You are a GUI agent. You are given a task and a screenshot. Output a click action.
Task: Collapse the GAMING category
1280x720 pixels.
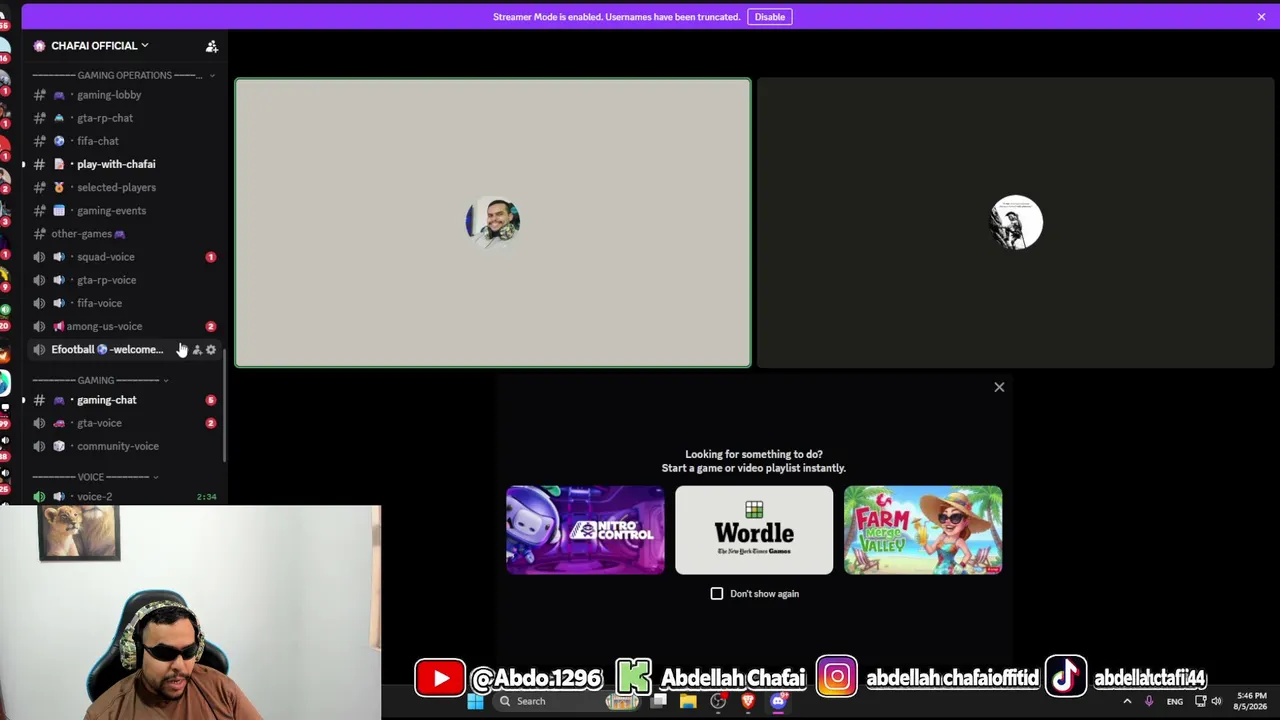click(x=100, y=380)
